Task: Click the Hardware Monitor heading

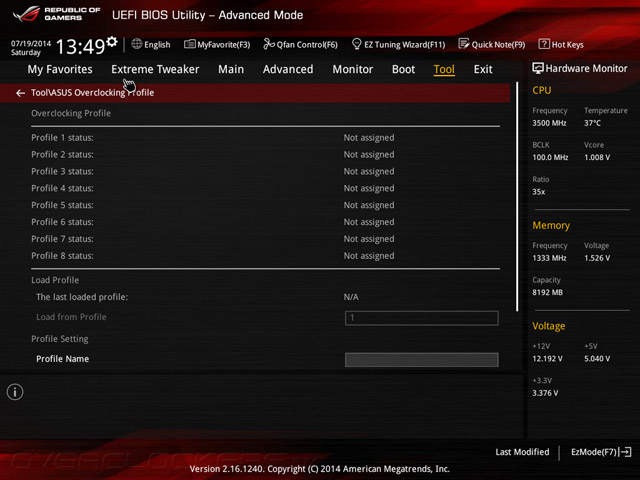Action: [x=587, y=69]
